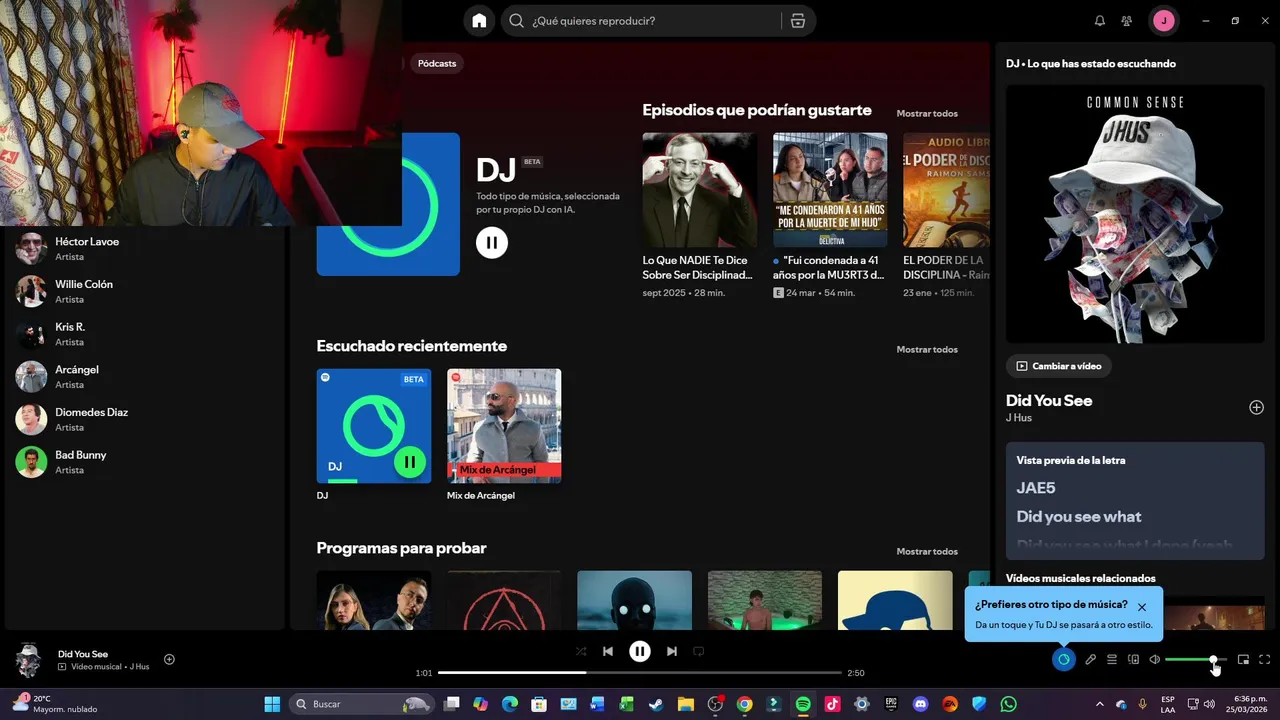Open 'EL PODER DE LA DISCIPLINA' episode
The image size is (1280, 720).
(x=946, y=216)
